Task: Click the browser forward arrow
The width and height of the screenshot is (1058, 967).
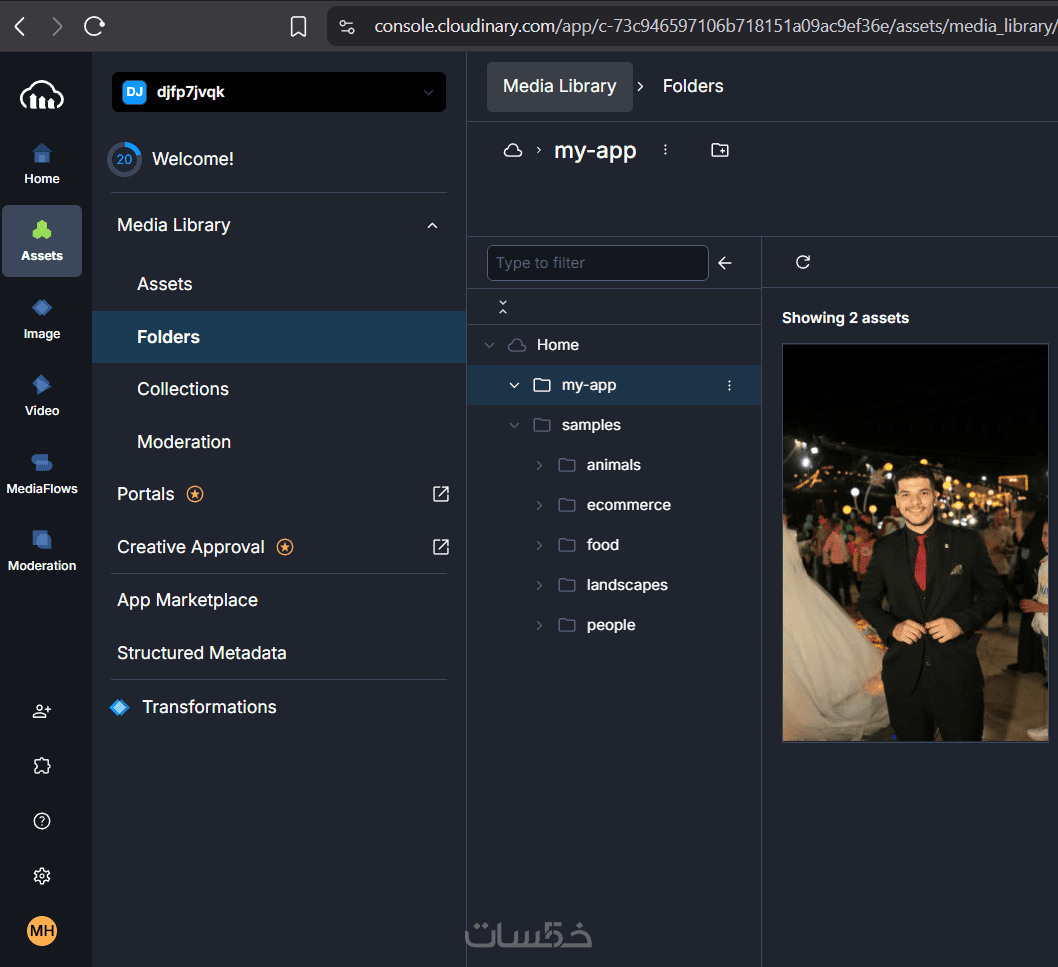Action: (x=57, y=26)
